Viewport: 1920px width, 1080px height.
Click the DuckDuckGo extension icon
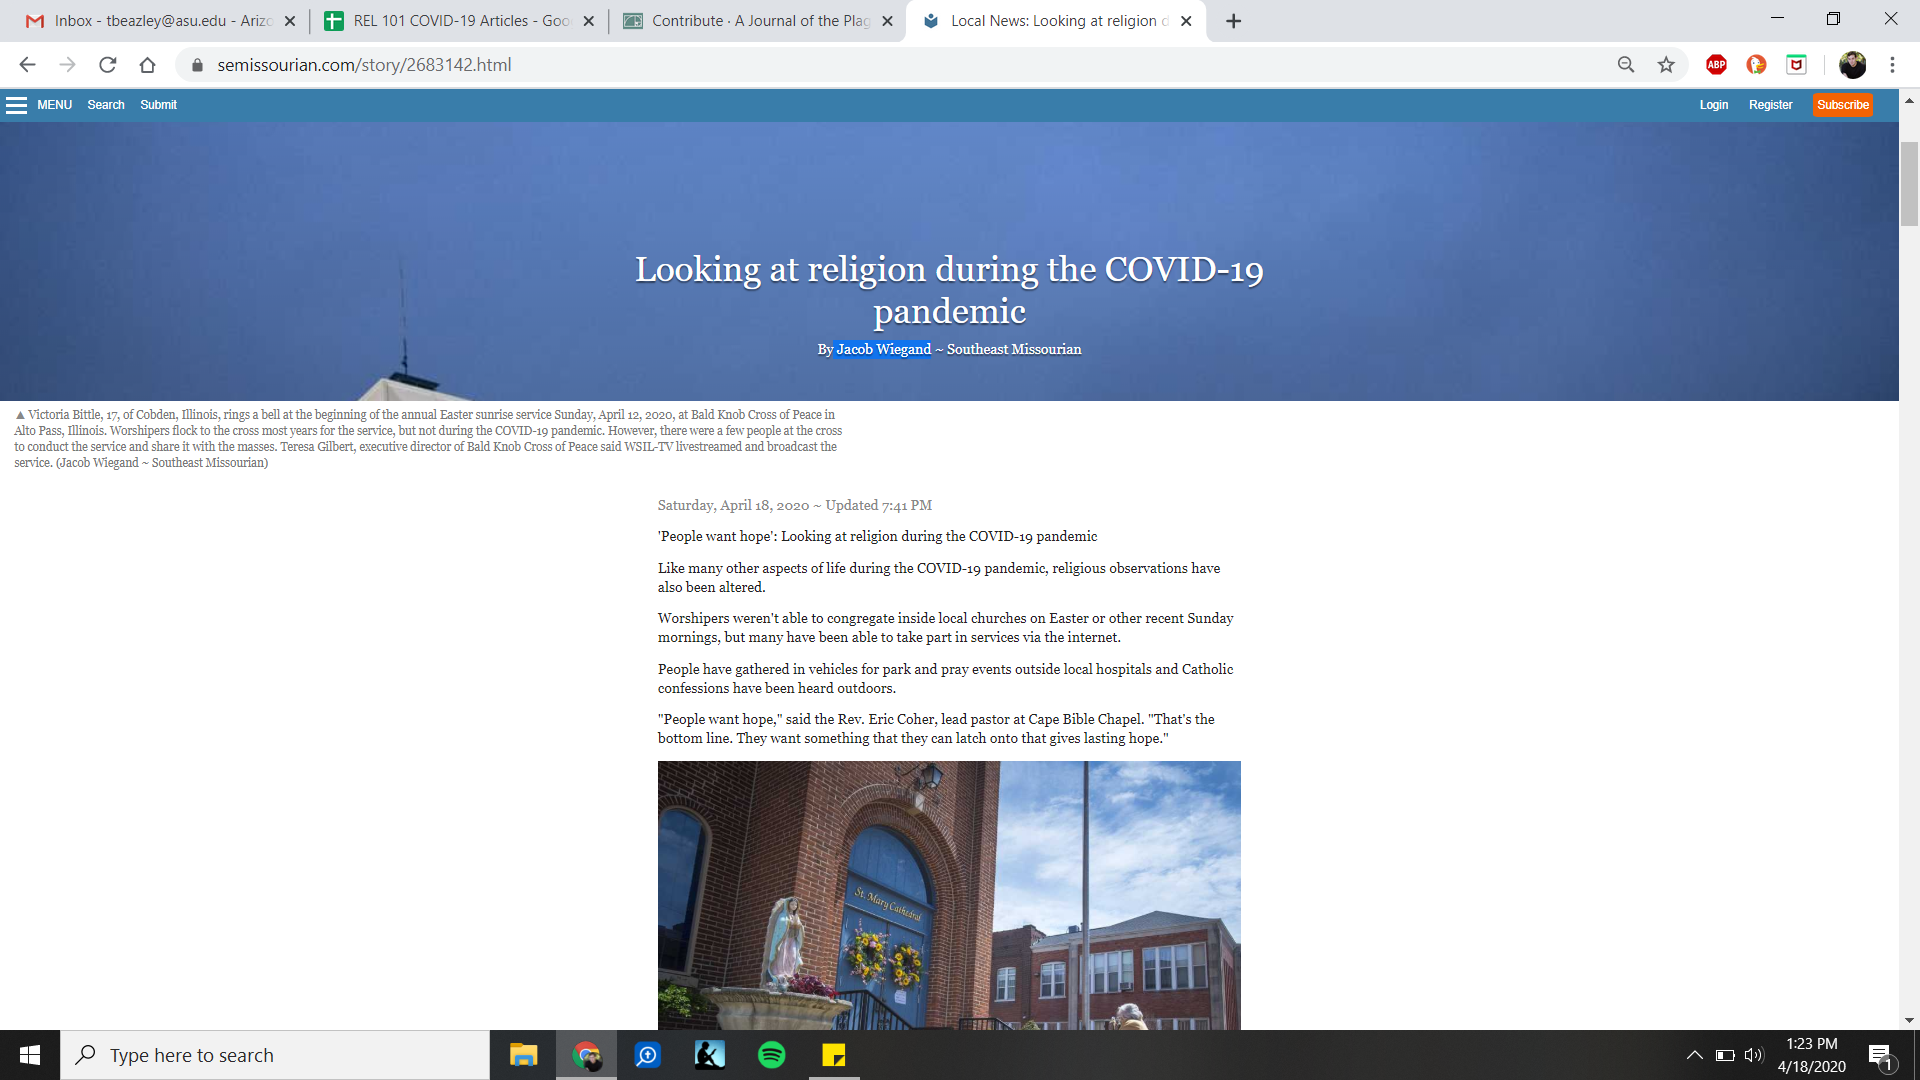click(x=1756, y=65)
